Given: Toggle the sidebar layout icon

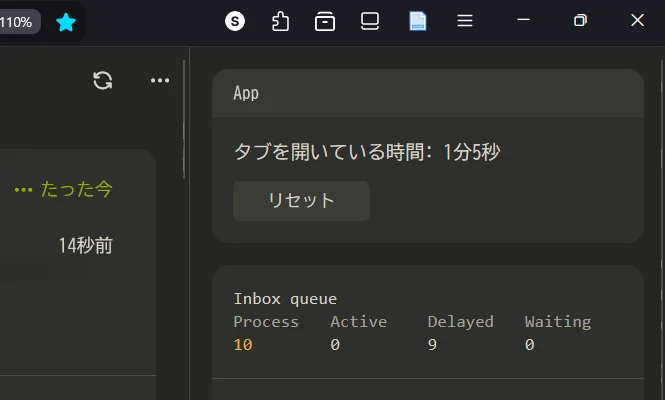Looking at the screenshot, I should (x=370, y=21).
